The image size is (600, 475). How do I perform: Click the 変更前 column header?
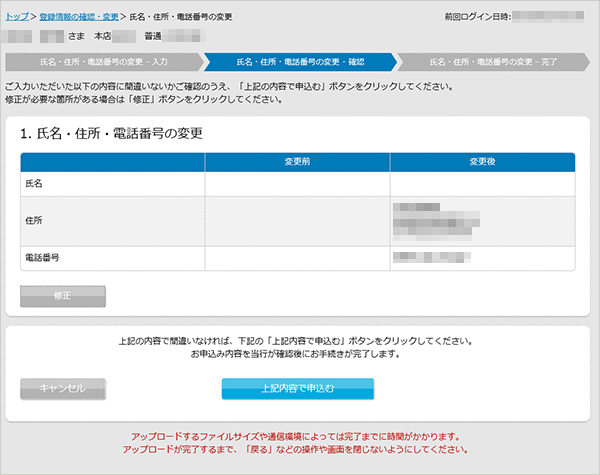[x=297, y=161]
